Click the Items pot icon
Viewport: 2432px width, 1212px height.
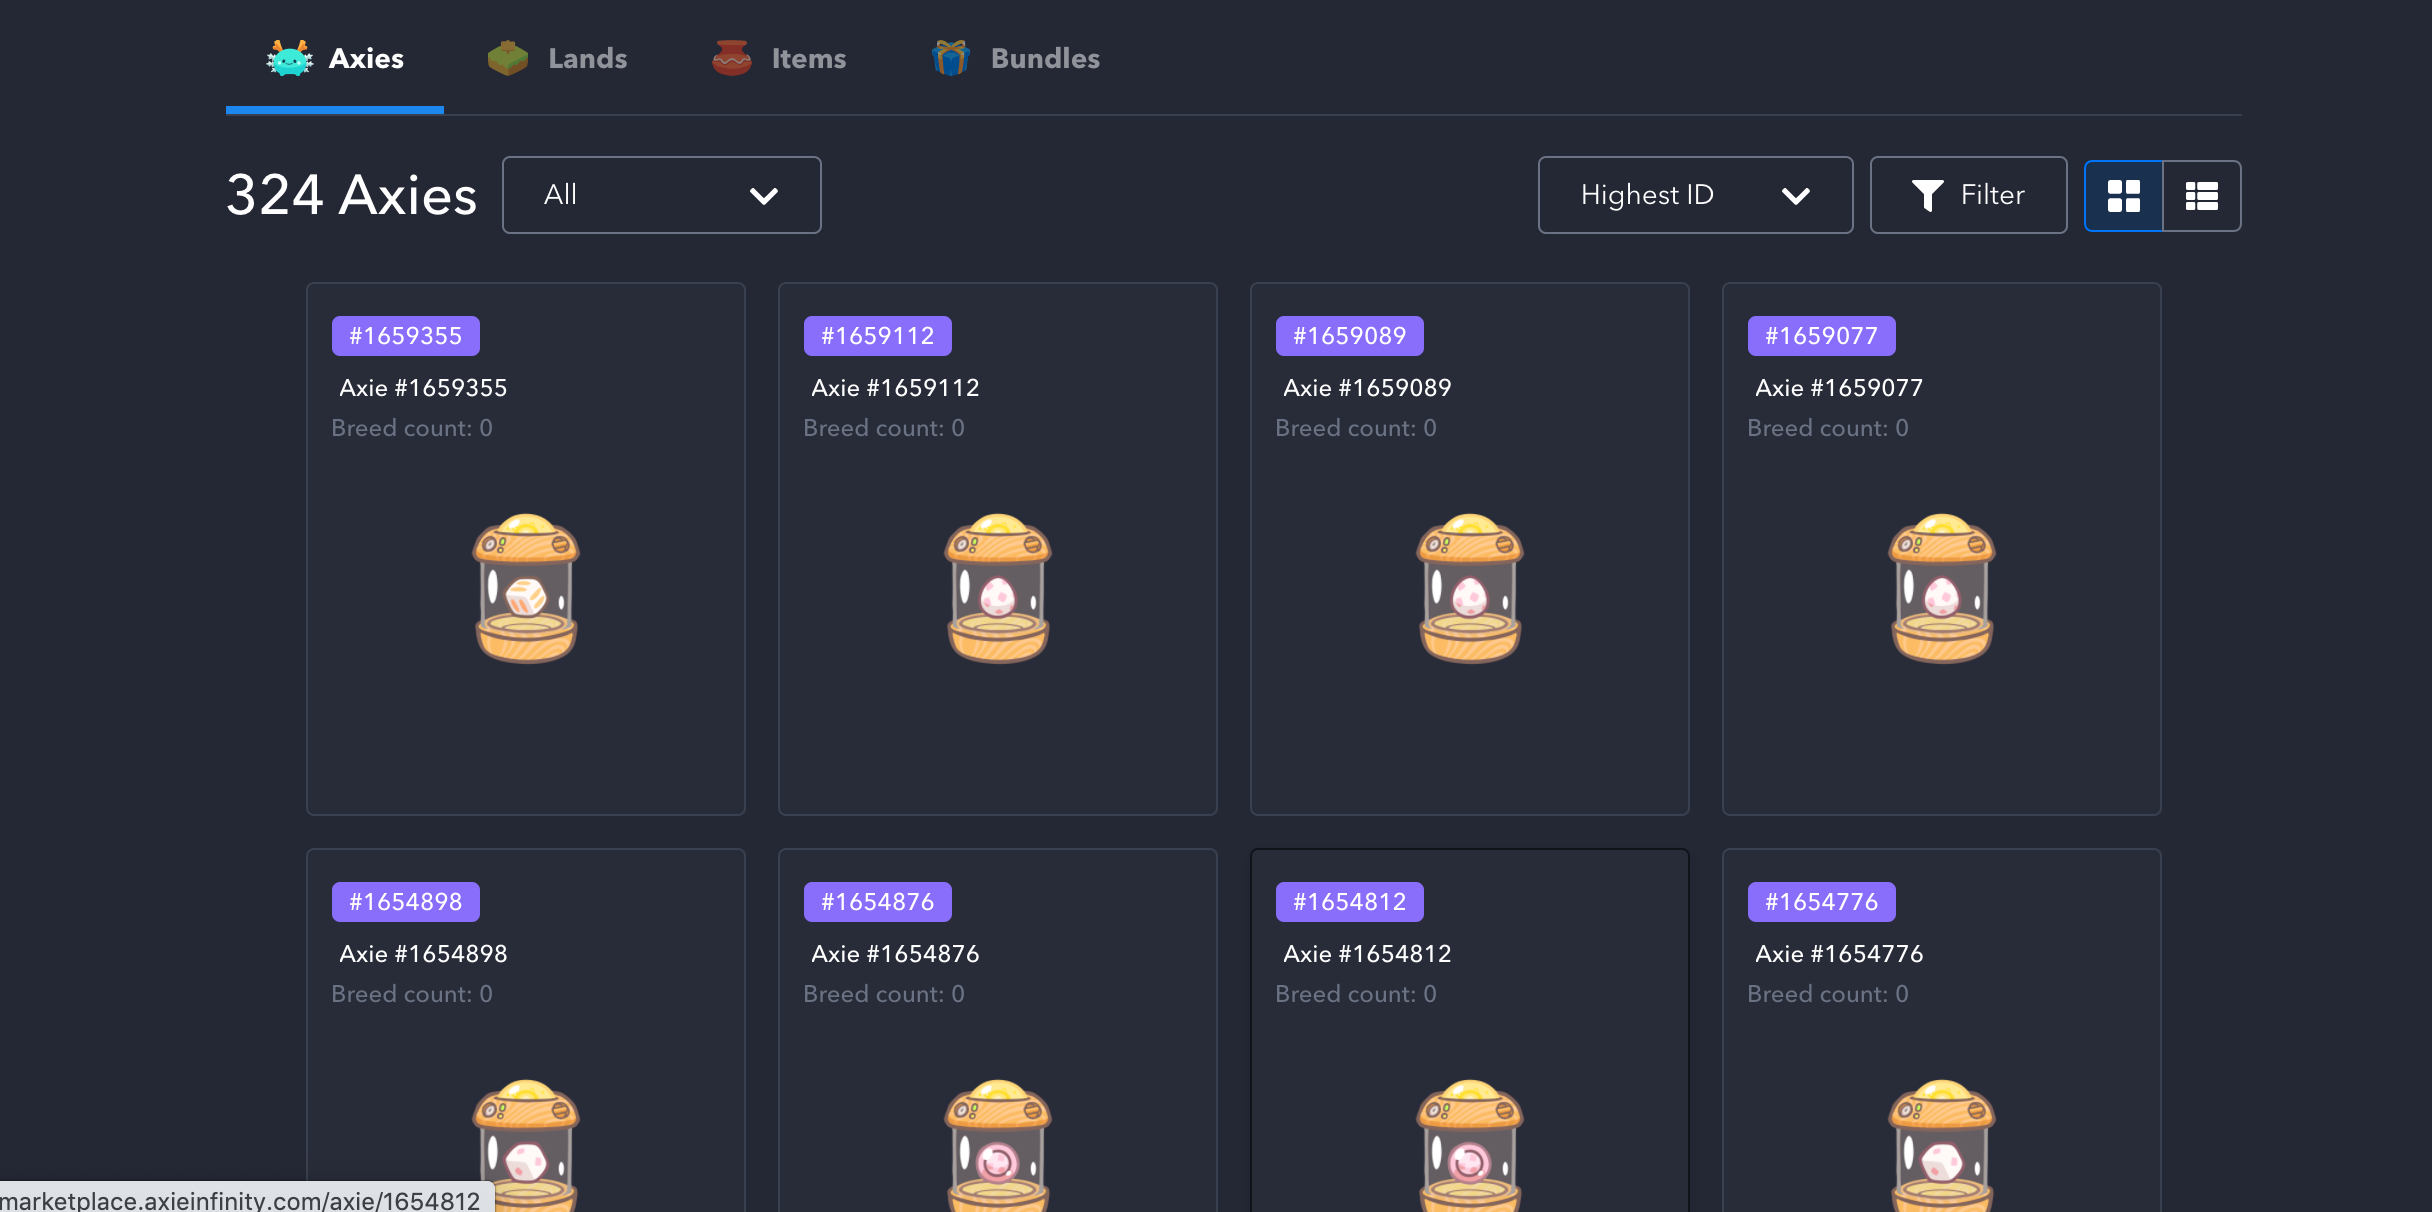[x=732, y=58]
